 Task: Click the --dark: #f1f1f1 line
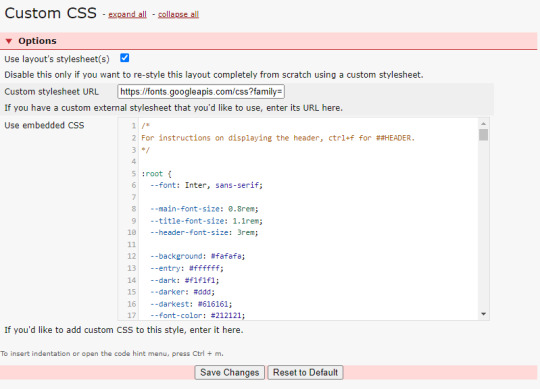(x=185, y=280)
